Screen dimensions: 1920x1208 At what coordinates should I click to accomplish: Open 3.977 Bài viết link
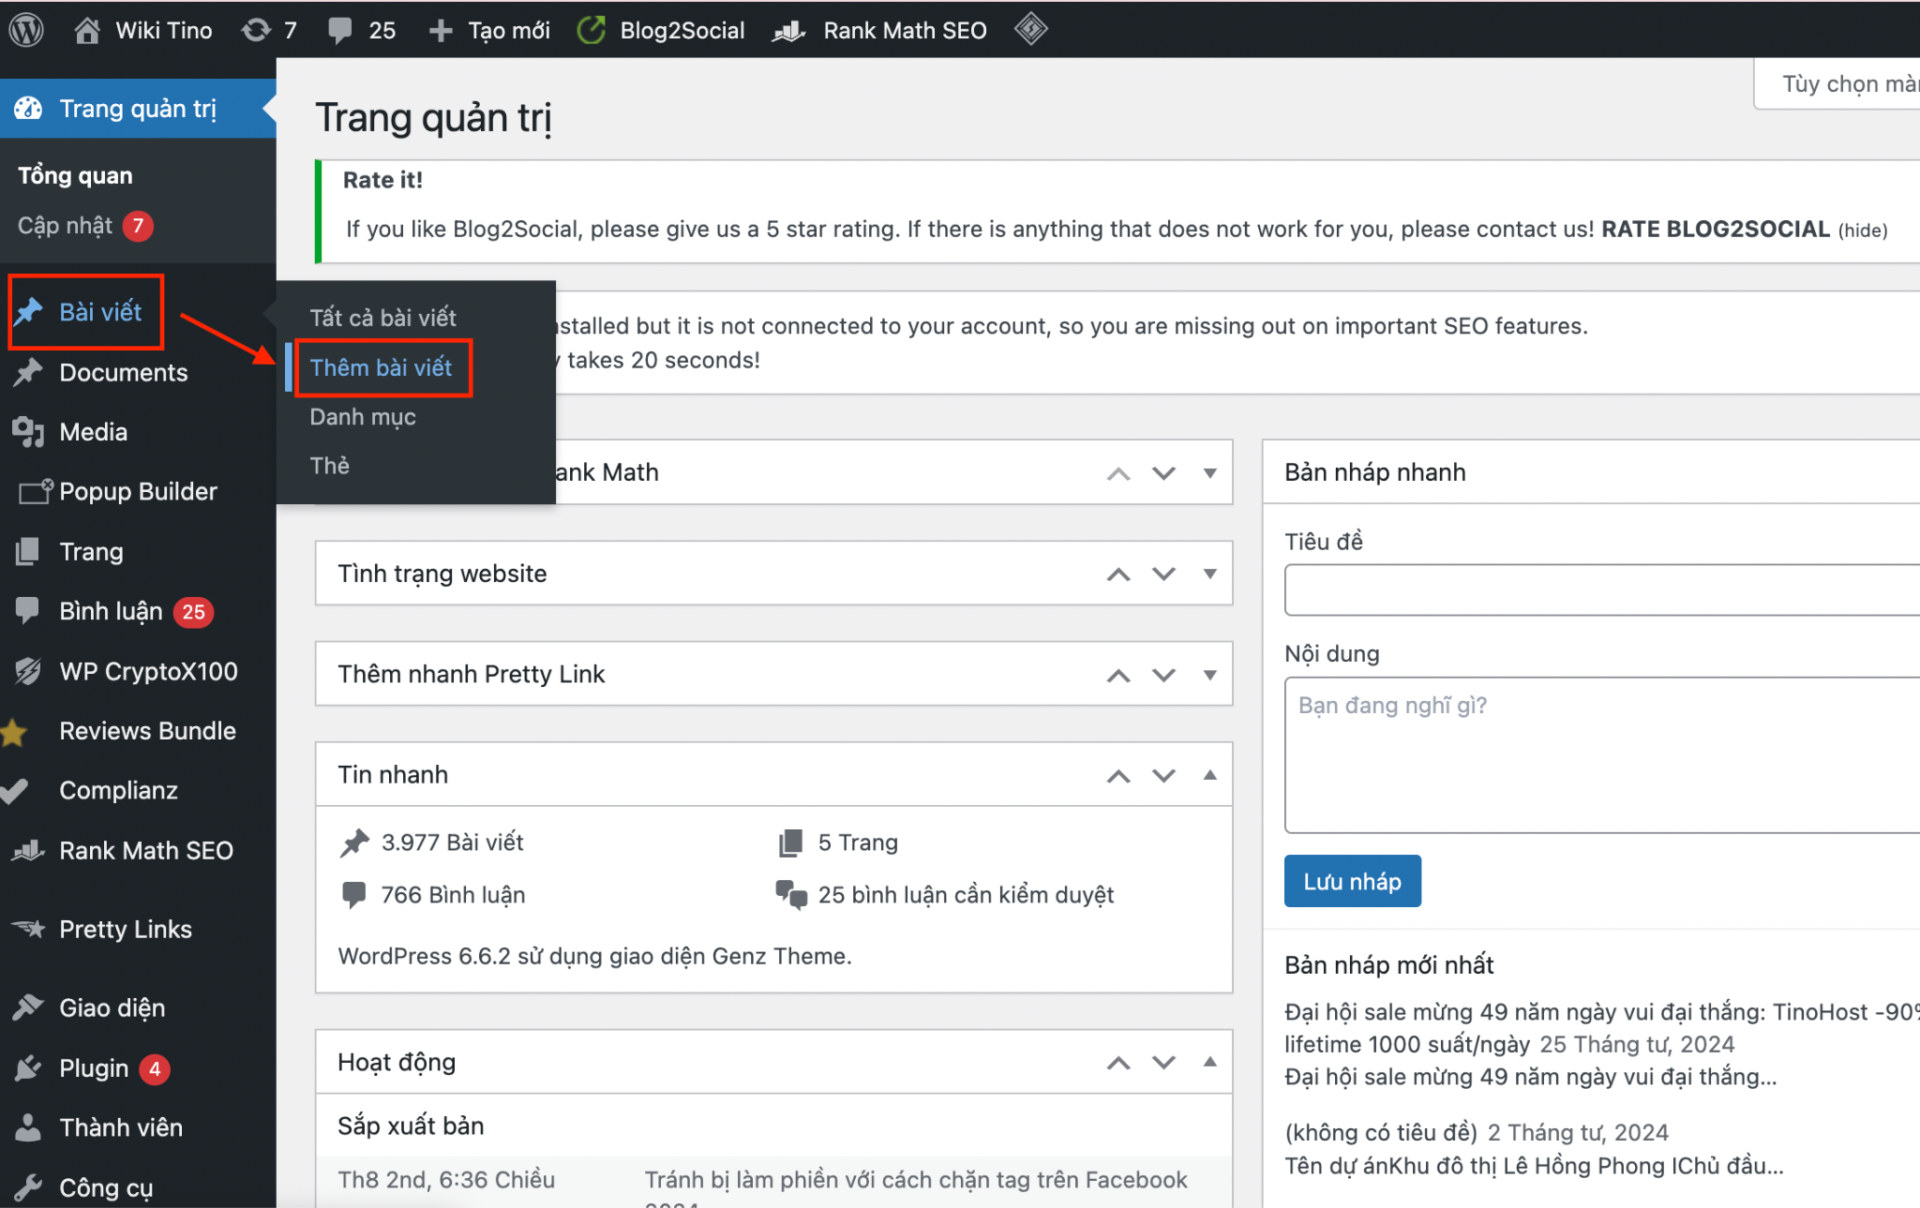pos(452,842)
